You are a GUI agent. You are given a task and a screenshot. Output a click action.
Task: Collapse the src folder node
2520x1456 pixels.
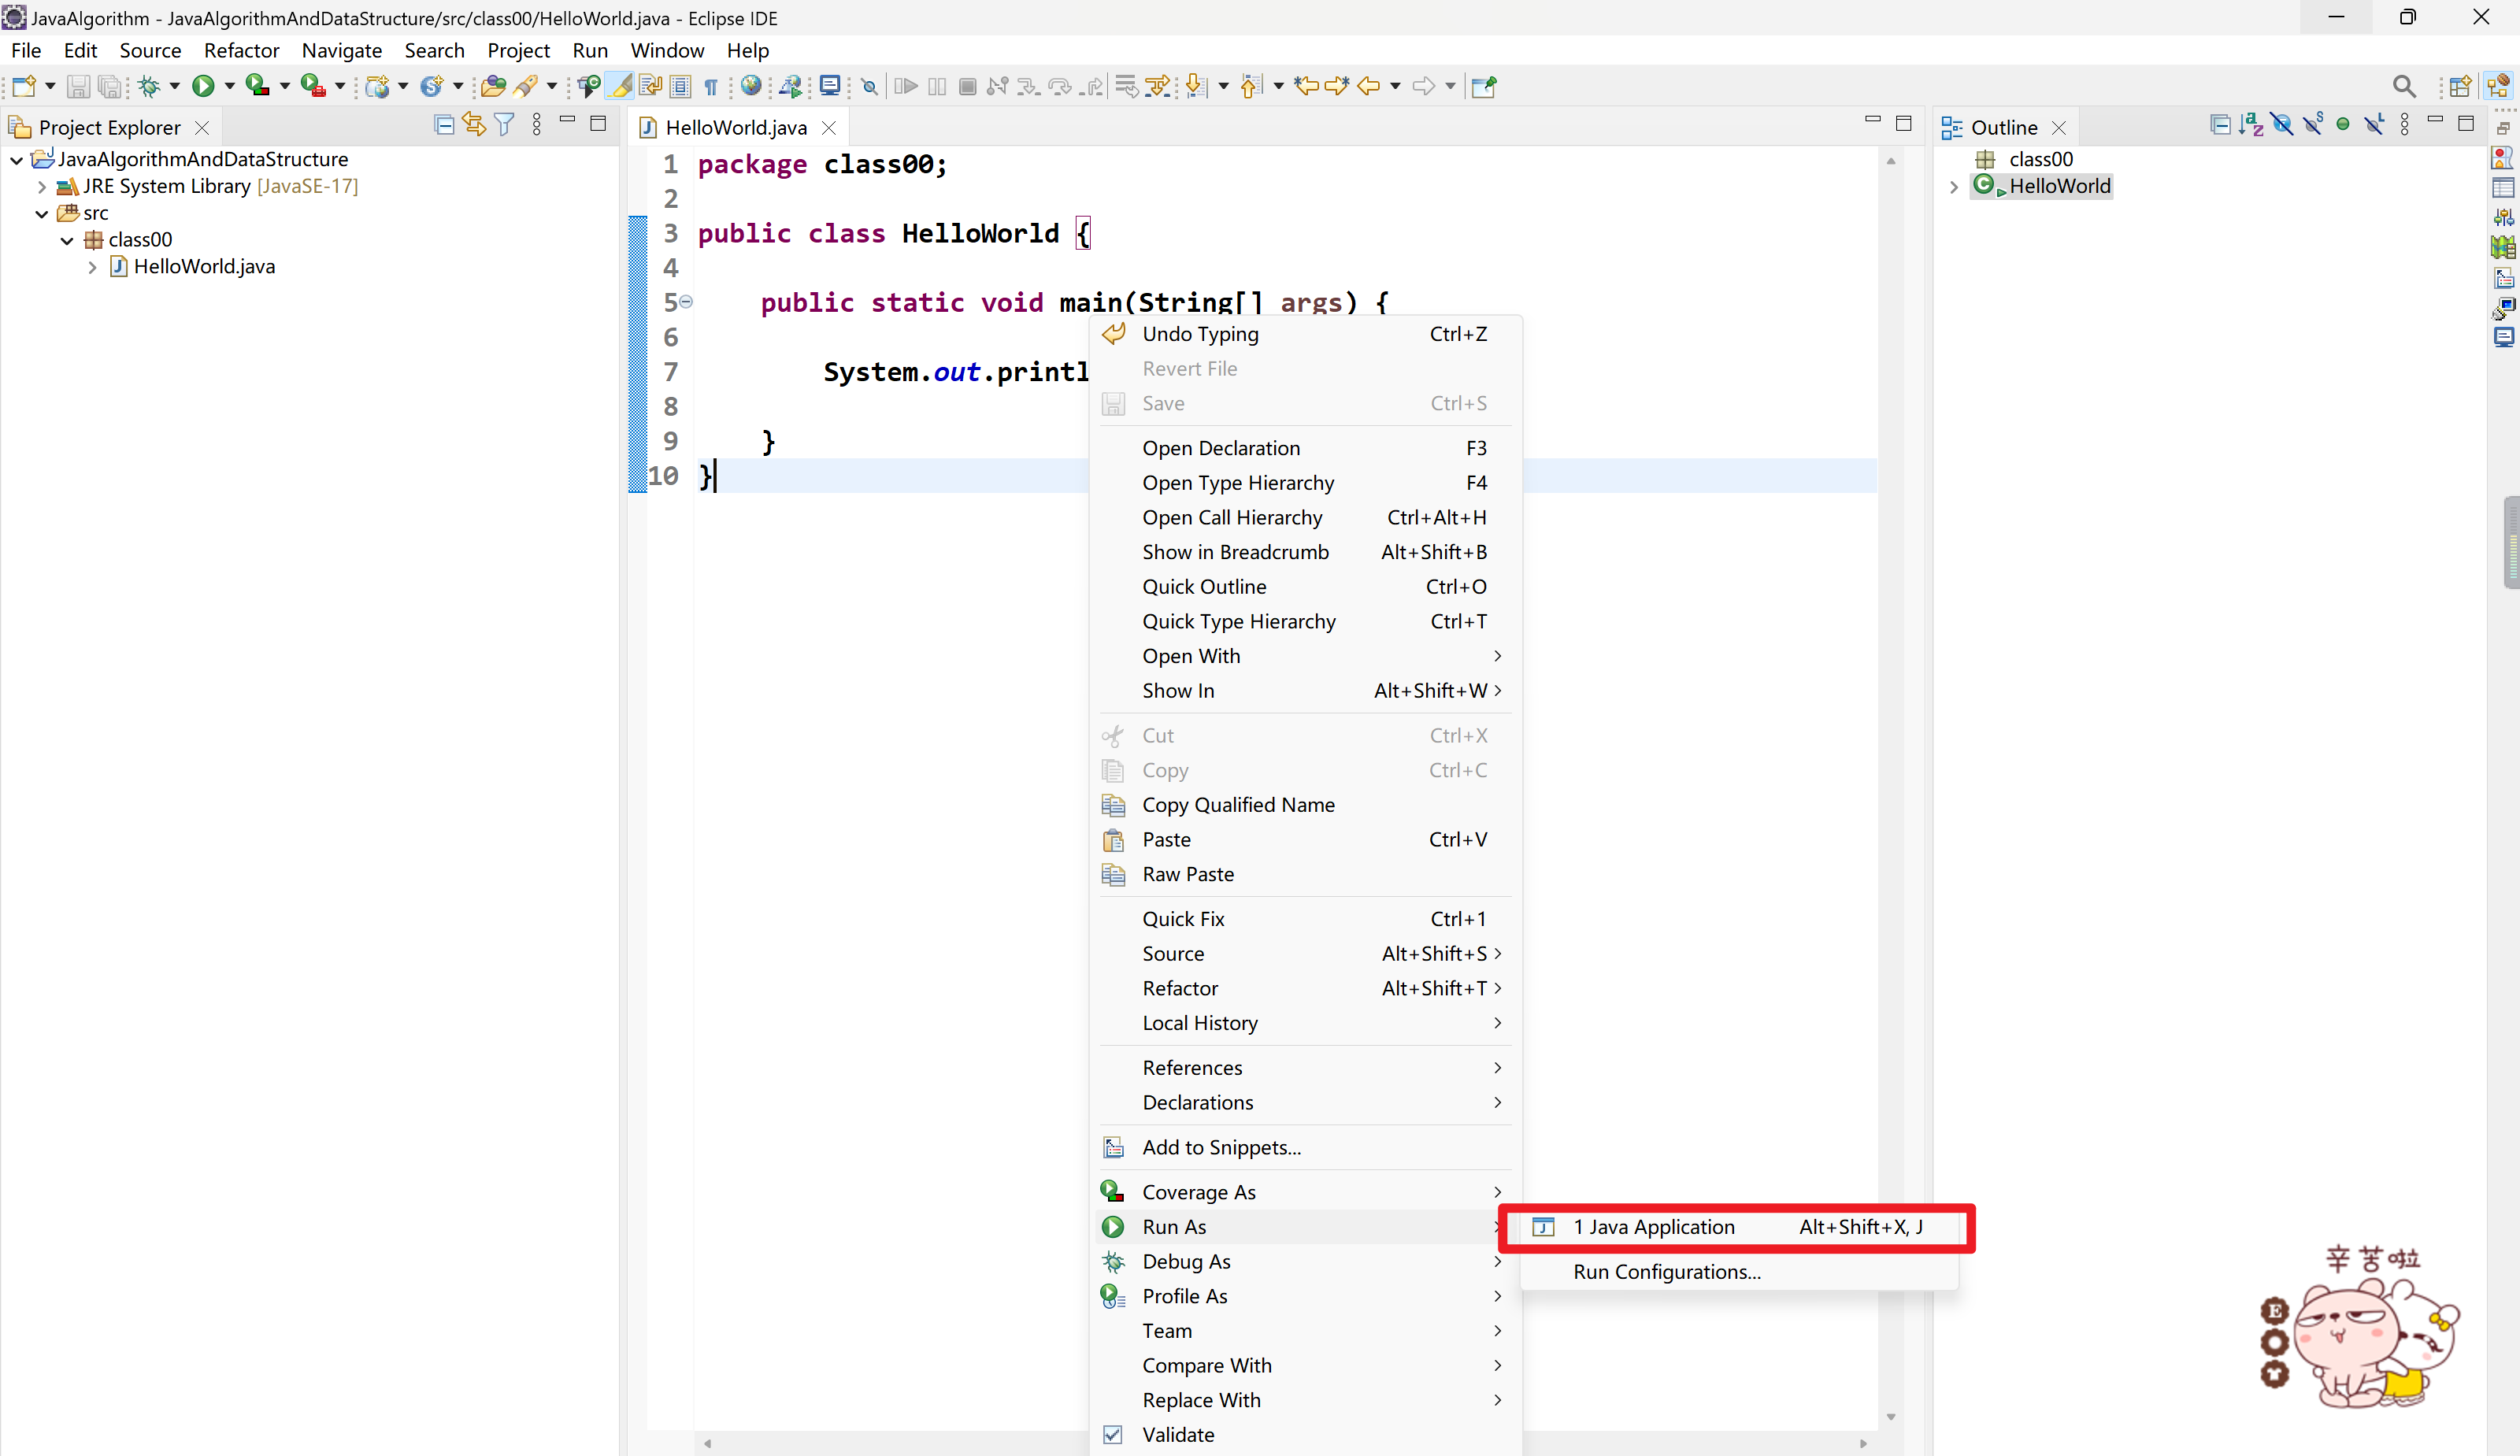tap(42, 214)
